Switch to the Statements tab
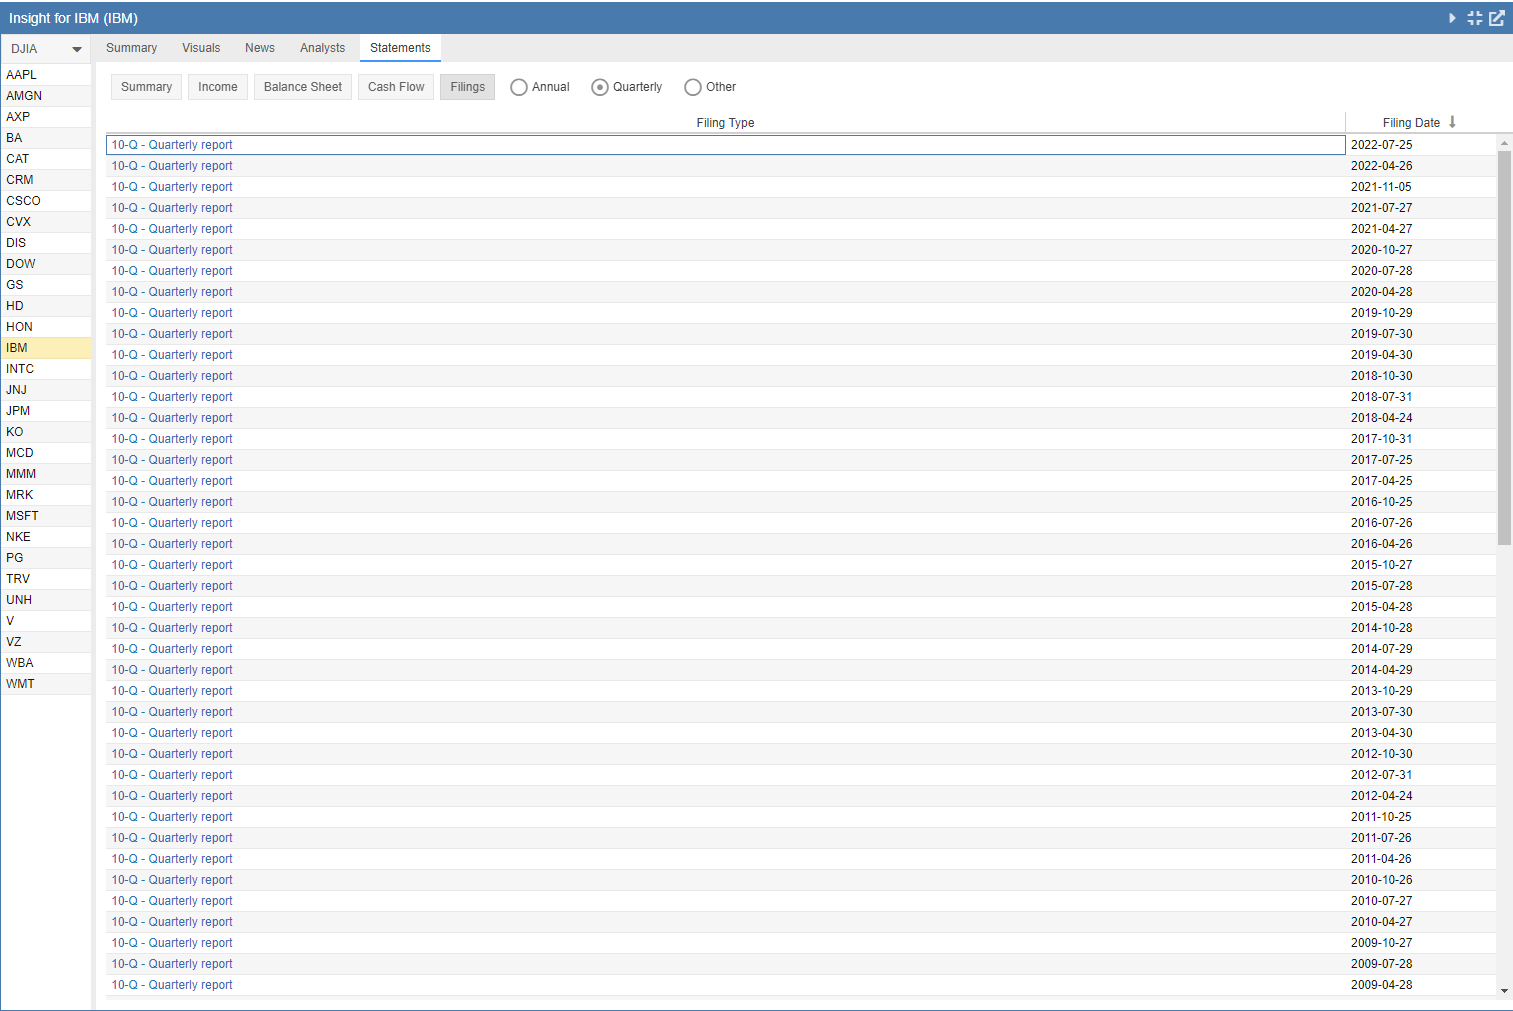1513x1011 pixels. point(400,48)
